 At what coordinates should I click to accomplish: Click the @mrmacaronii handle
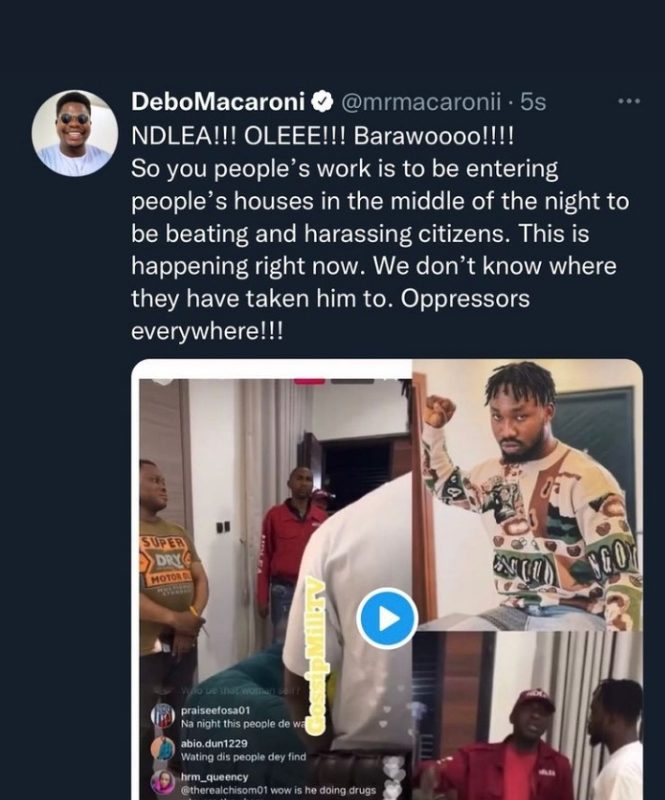421,103
